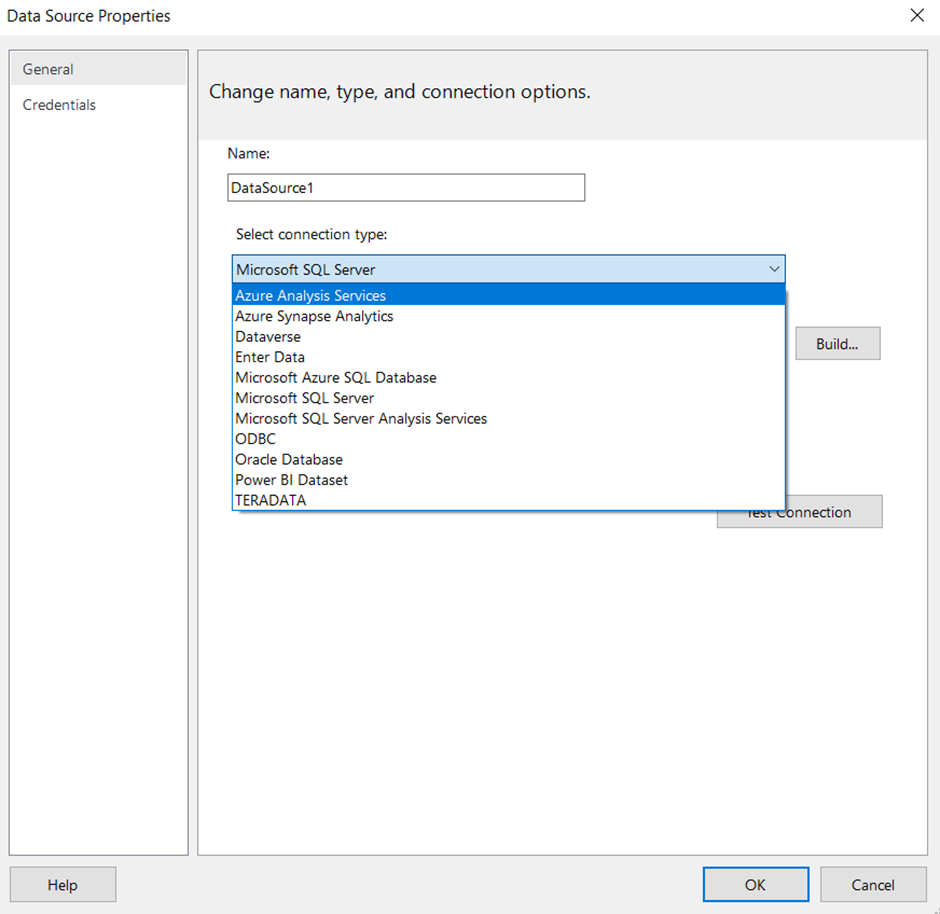Switch to the Credentials page
940x914 pixels.
98,105
